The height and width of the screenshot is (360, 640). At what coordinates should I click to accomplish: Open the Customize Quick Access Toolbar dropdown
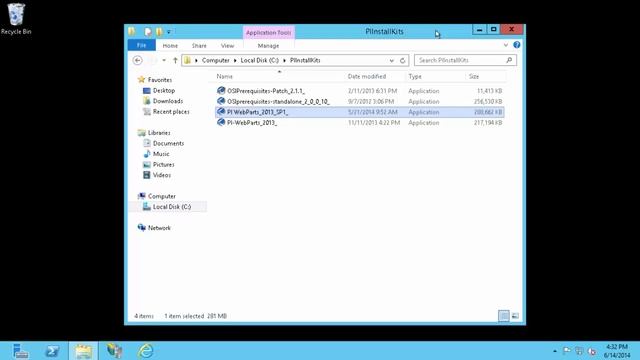169,32
